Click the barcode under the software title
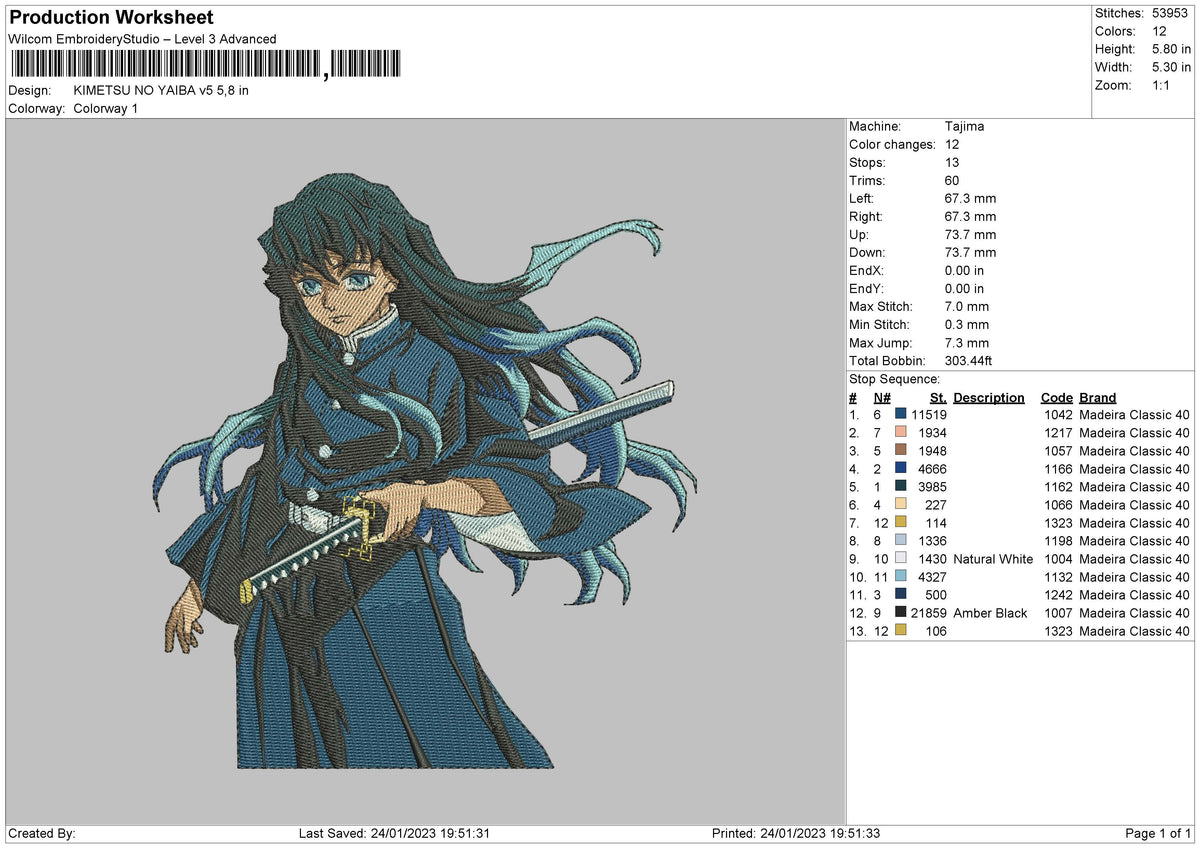This screenshot has width=1200, height=848. click(204, 65)
